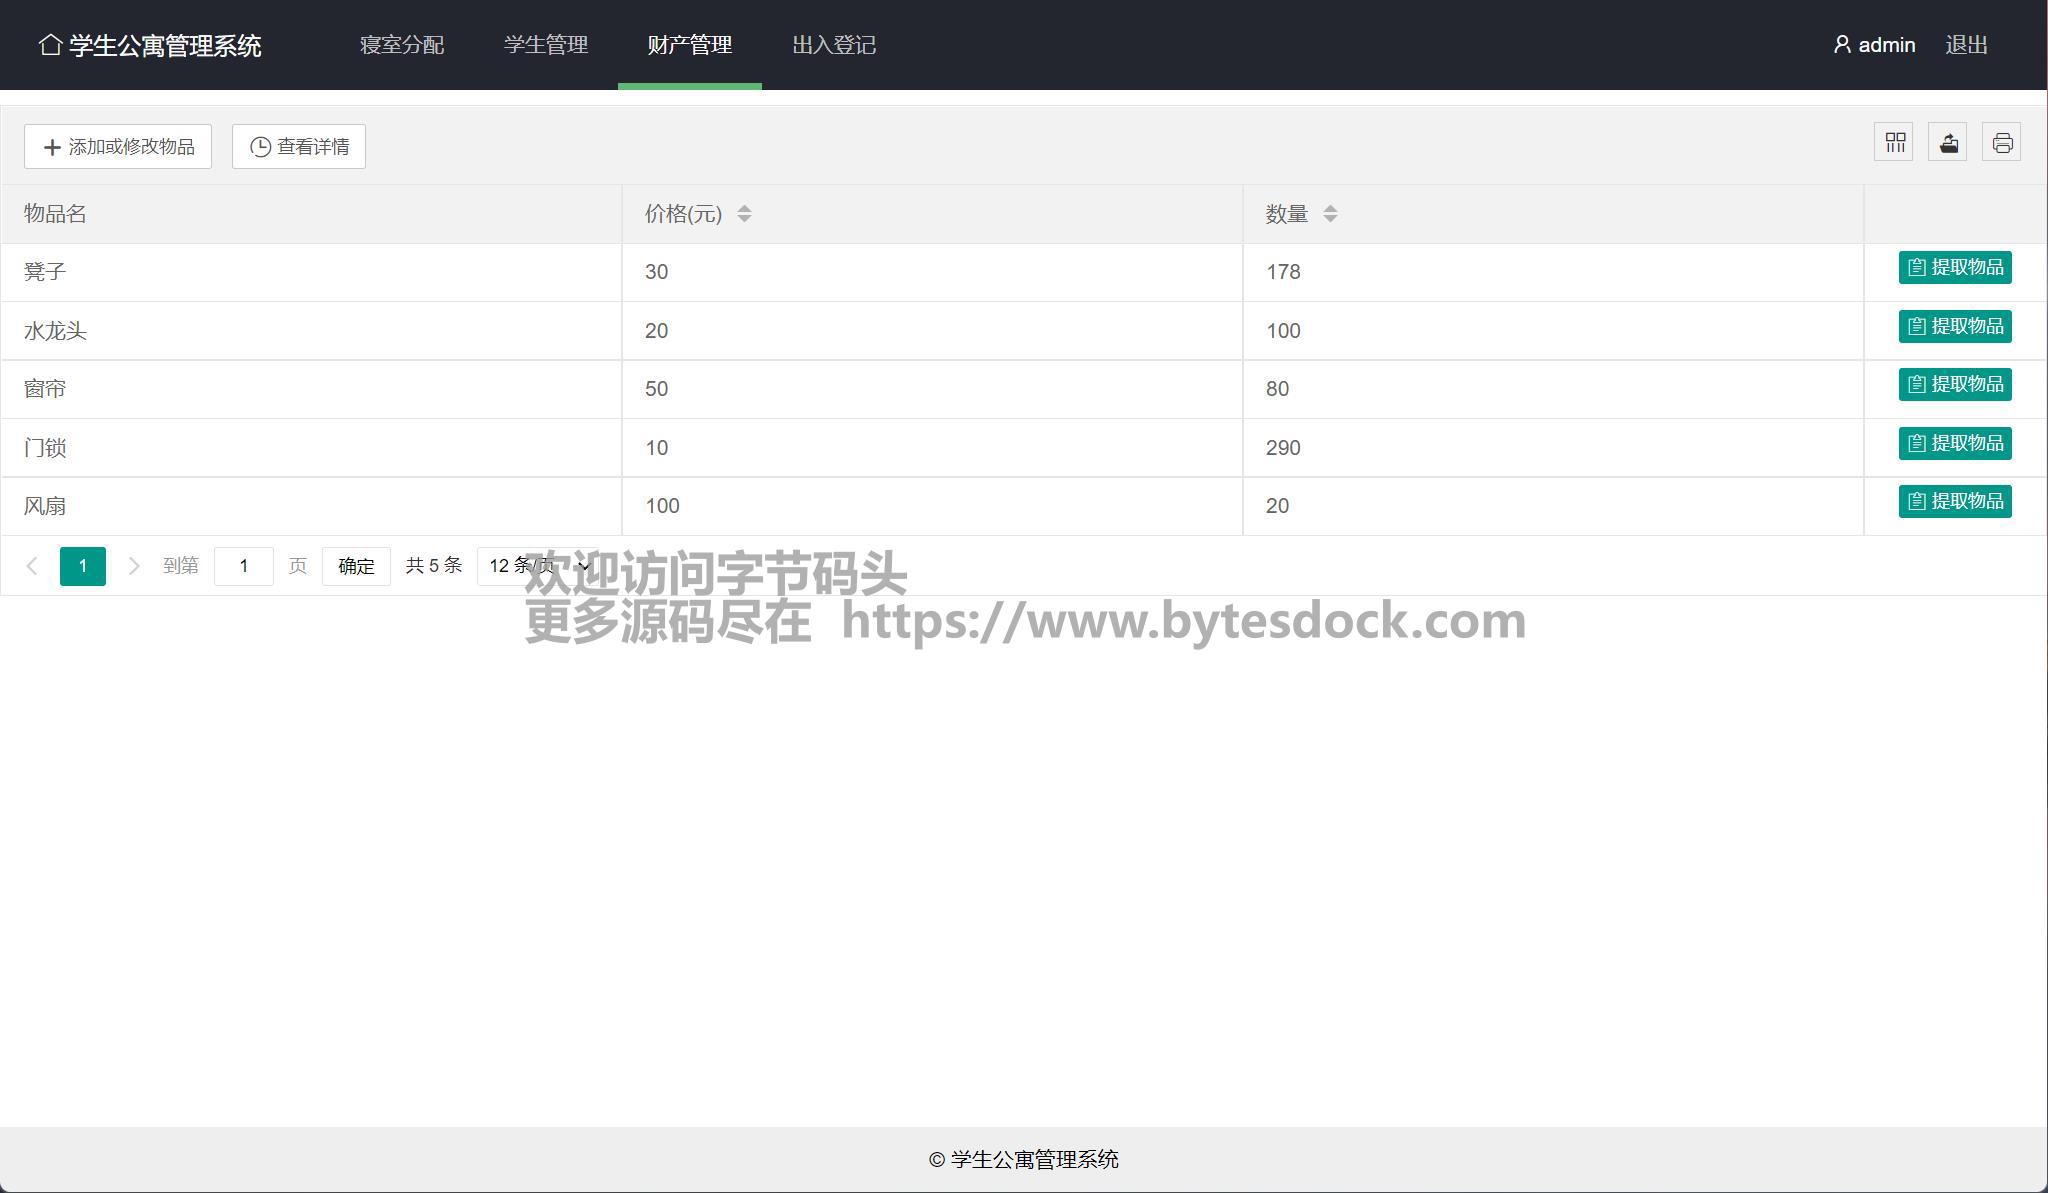Click the 查看详情 button
2048x1193 pixels.
point(299,147)
